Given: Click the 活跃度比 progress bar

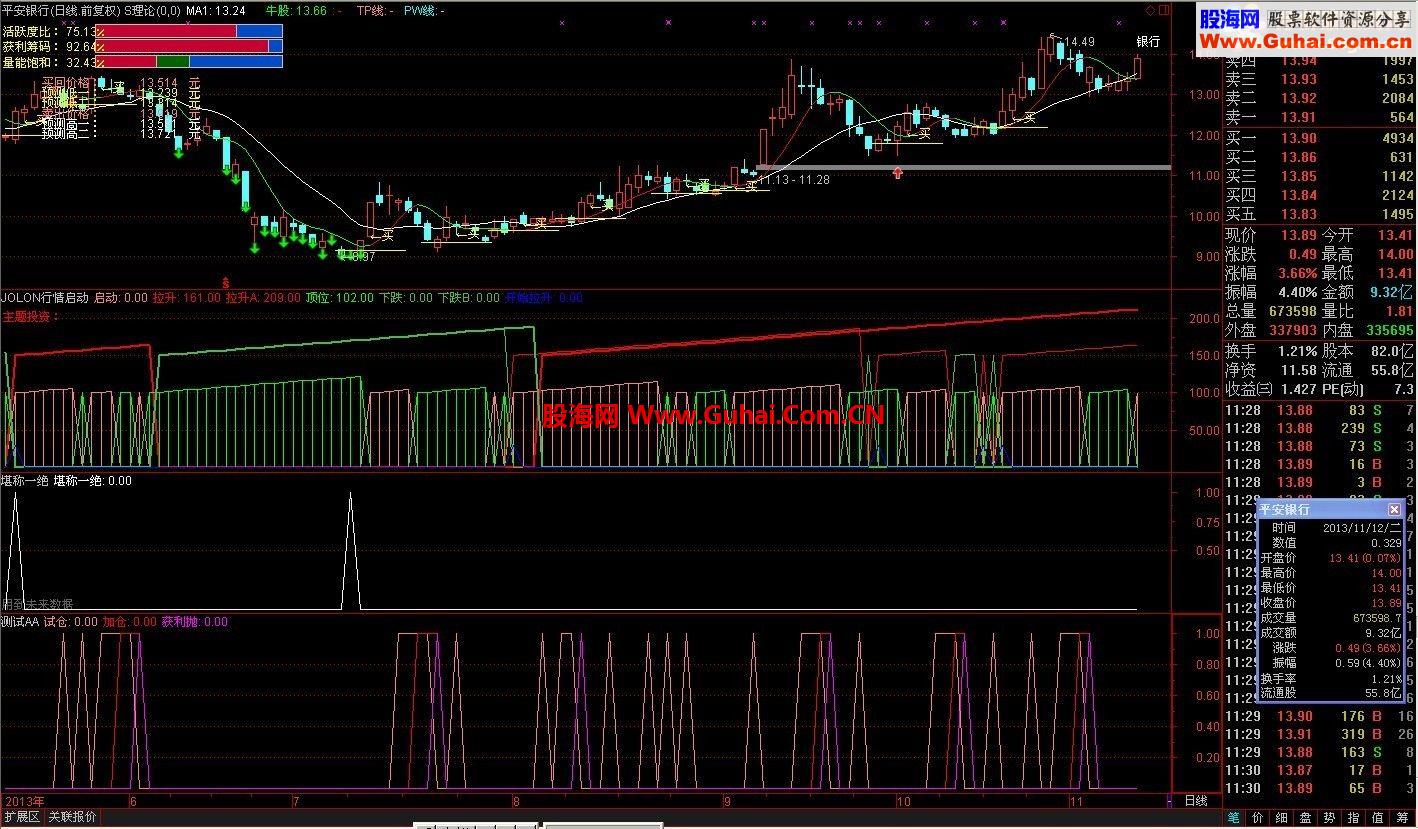Looking at the screenshot, I should [x=190, y=31].
